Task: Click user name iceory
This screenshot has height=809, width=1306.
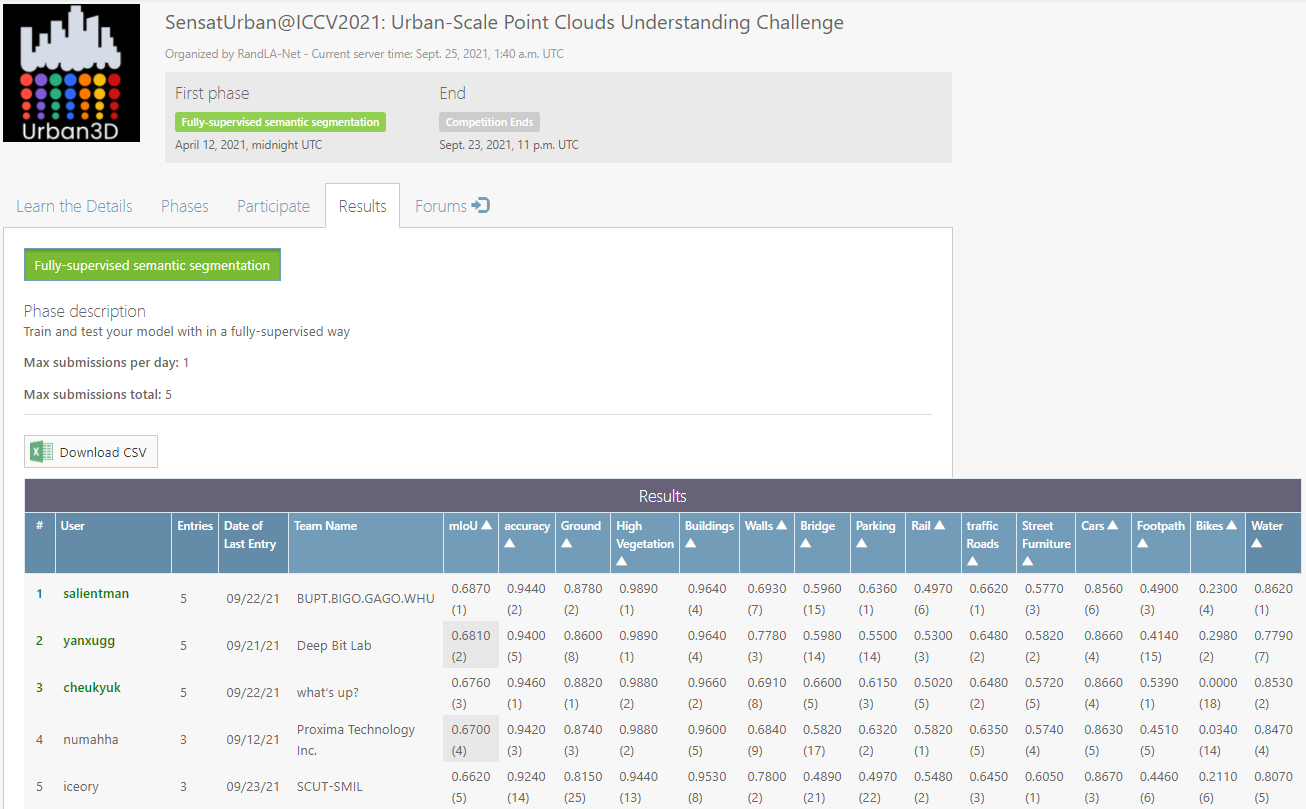Action: (x=81, y=787)
